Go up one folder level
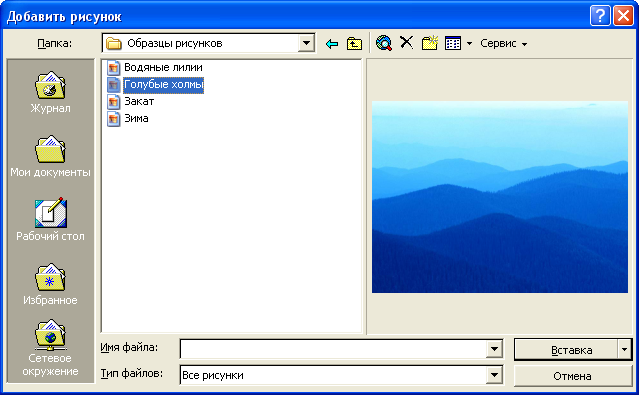 [x=354, y=44]
